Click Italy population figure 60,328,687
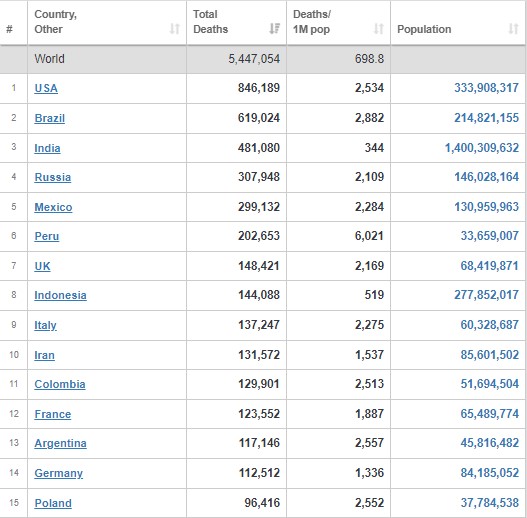Image resolution: width=527 pixels, height=518 pixels. pyautogui.click(x=489, y=325)
